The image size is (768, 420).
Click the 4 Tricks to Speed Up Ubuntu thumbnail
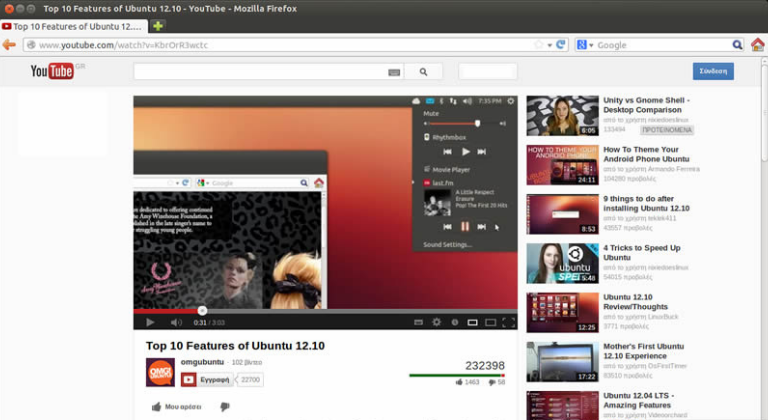(562, 263)
